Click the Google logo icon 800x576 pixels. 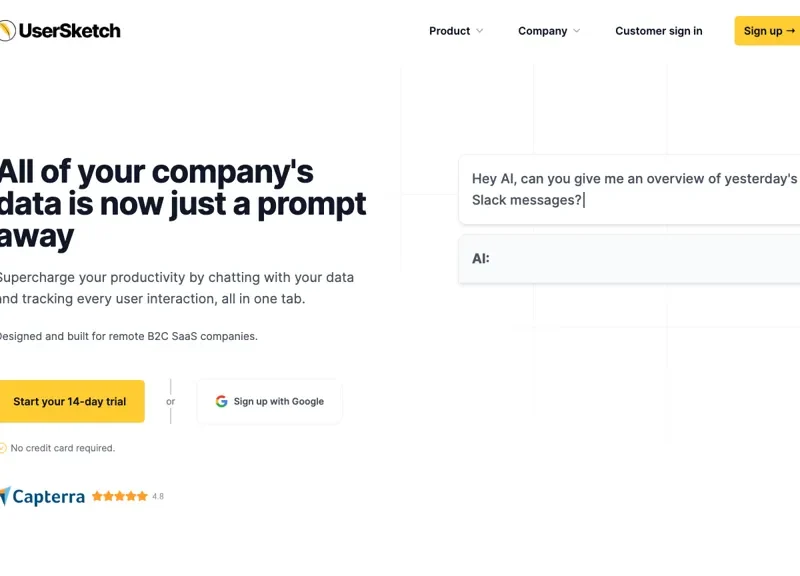pos(221,402)
